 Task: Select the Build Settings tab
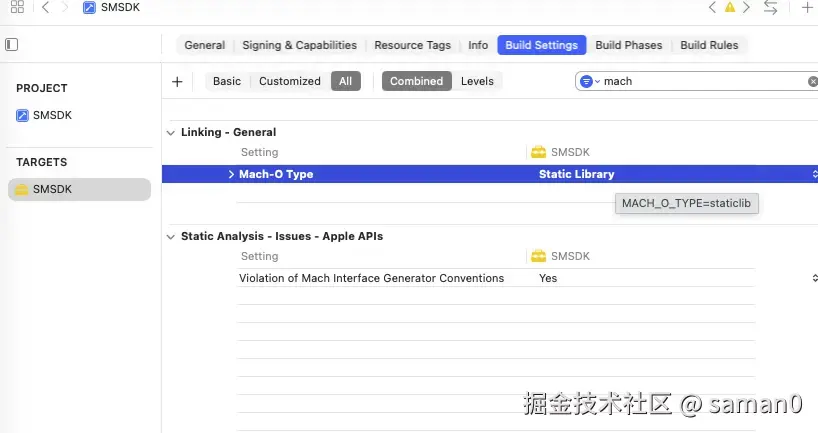tap(542, 45)
